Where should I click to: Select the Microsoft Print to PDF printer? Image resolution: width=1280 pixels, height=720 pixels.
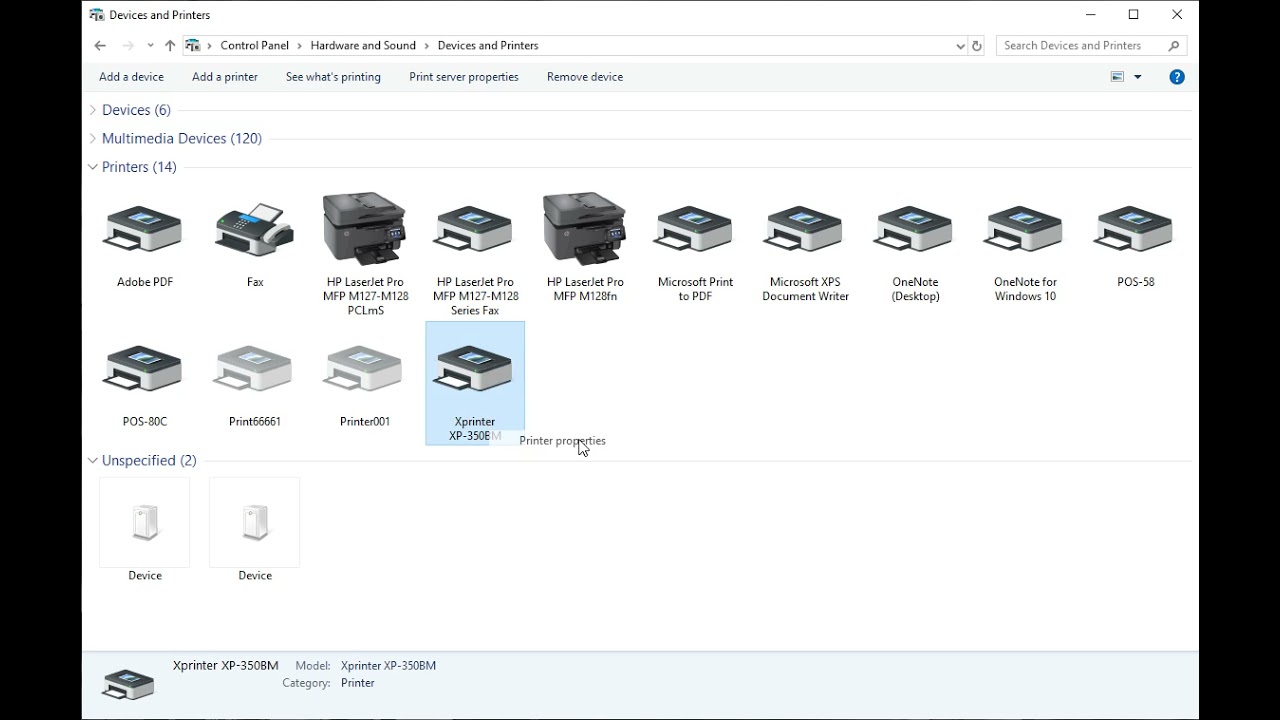pyautogui.click(x=694, y=230)
